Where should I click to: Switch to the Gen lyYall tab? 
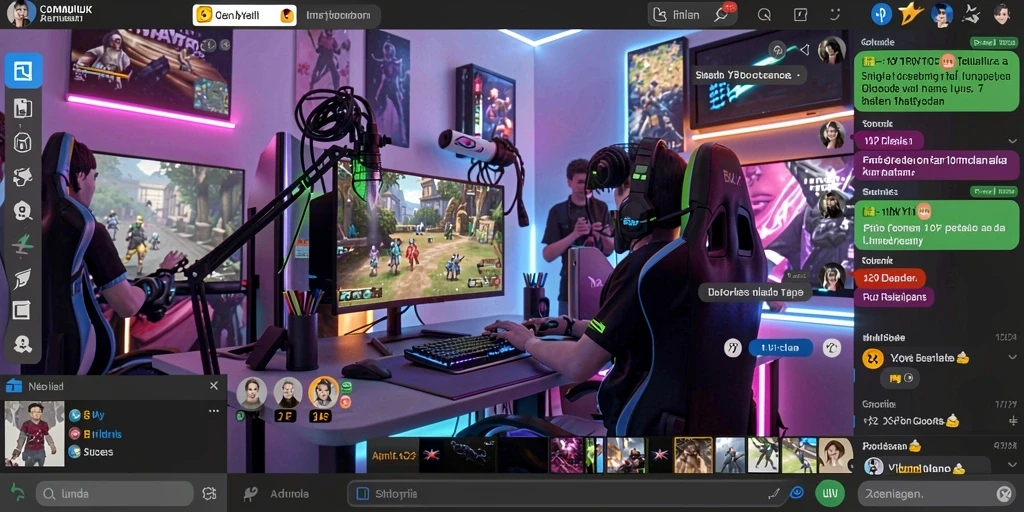coord(244,15)
